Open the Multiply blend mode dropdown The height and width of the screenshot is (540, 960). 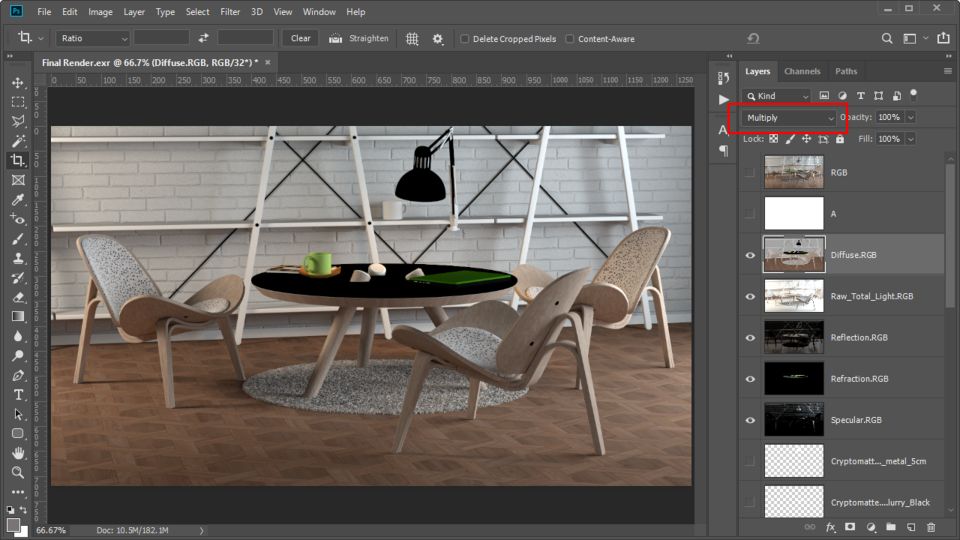tap(790, 118)
